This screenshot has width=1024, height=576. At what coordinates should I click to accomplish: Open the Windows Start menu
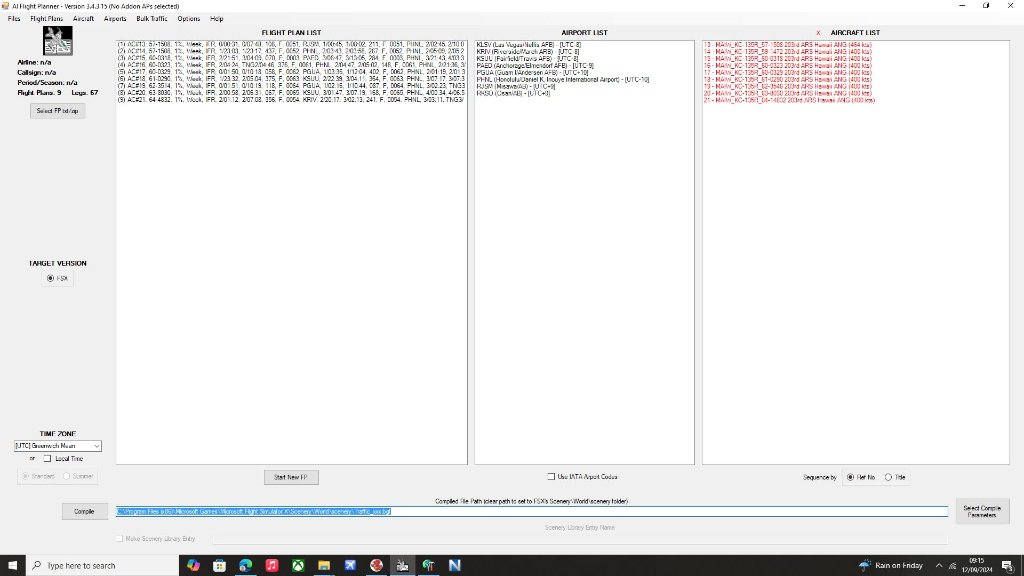coord(12,566)
